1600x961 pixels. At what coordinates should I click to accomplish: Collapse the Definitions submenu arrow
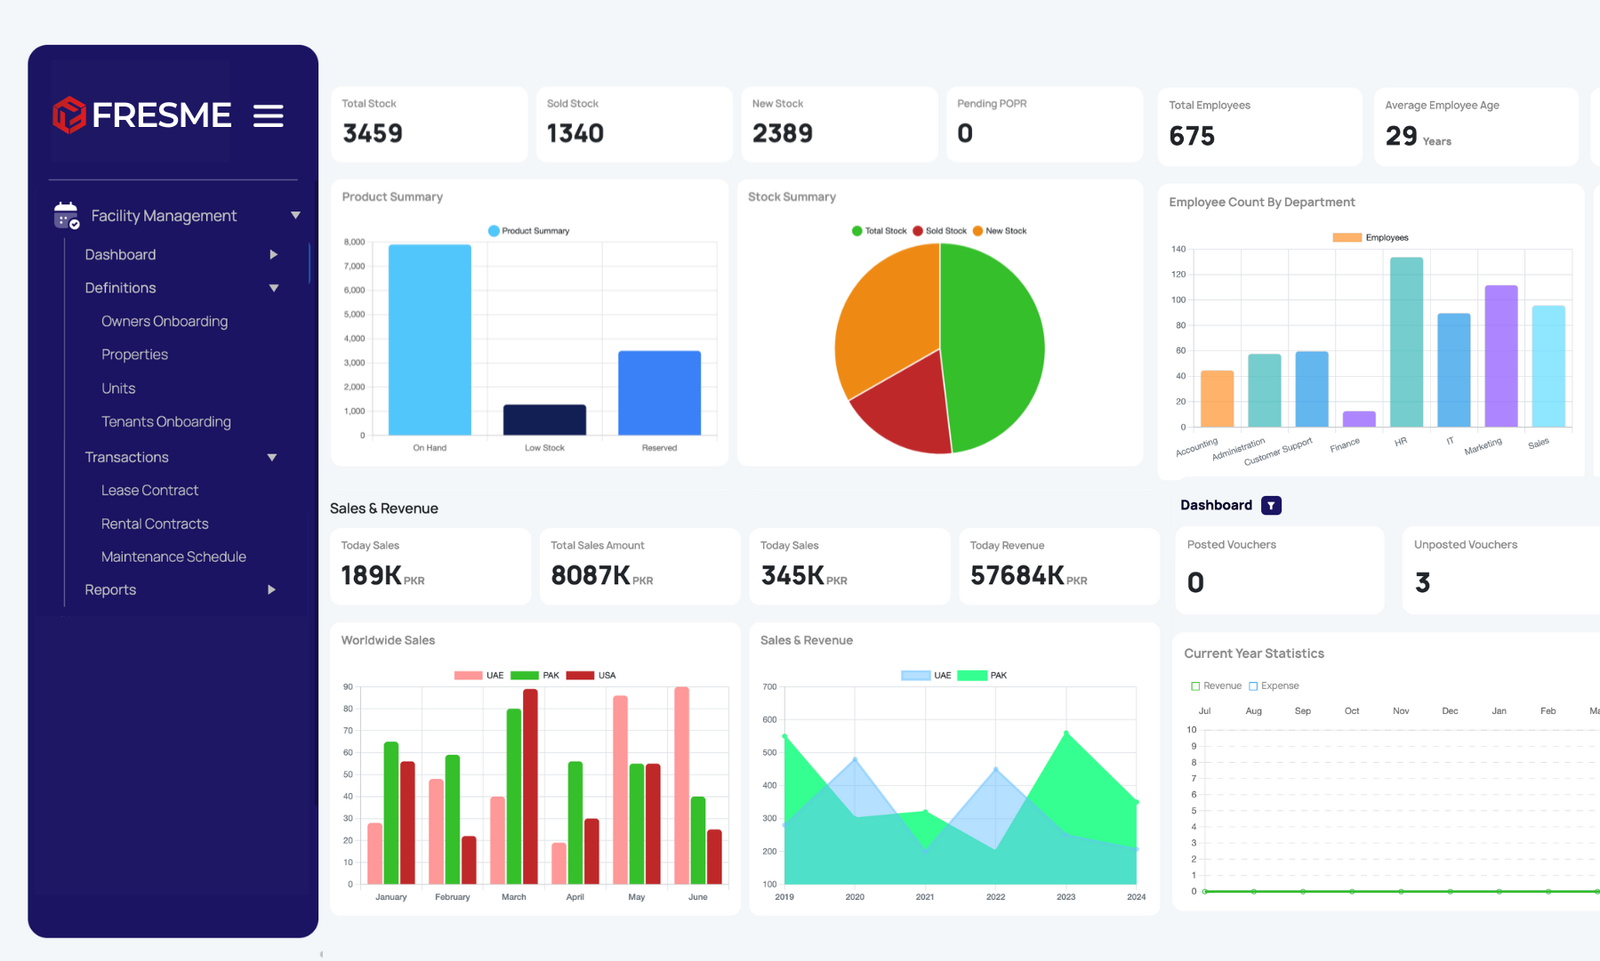[273, 288]
